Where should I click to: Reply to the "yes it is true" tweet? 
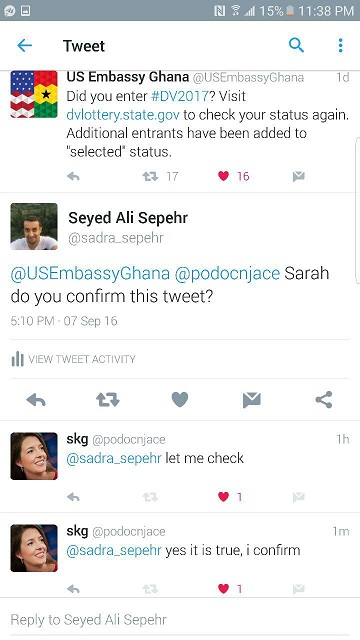(73, 589)
